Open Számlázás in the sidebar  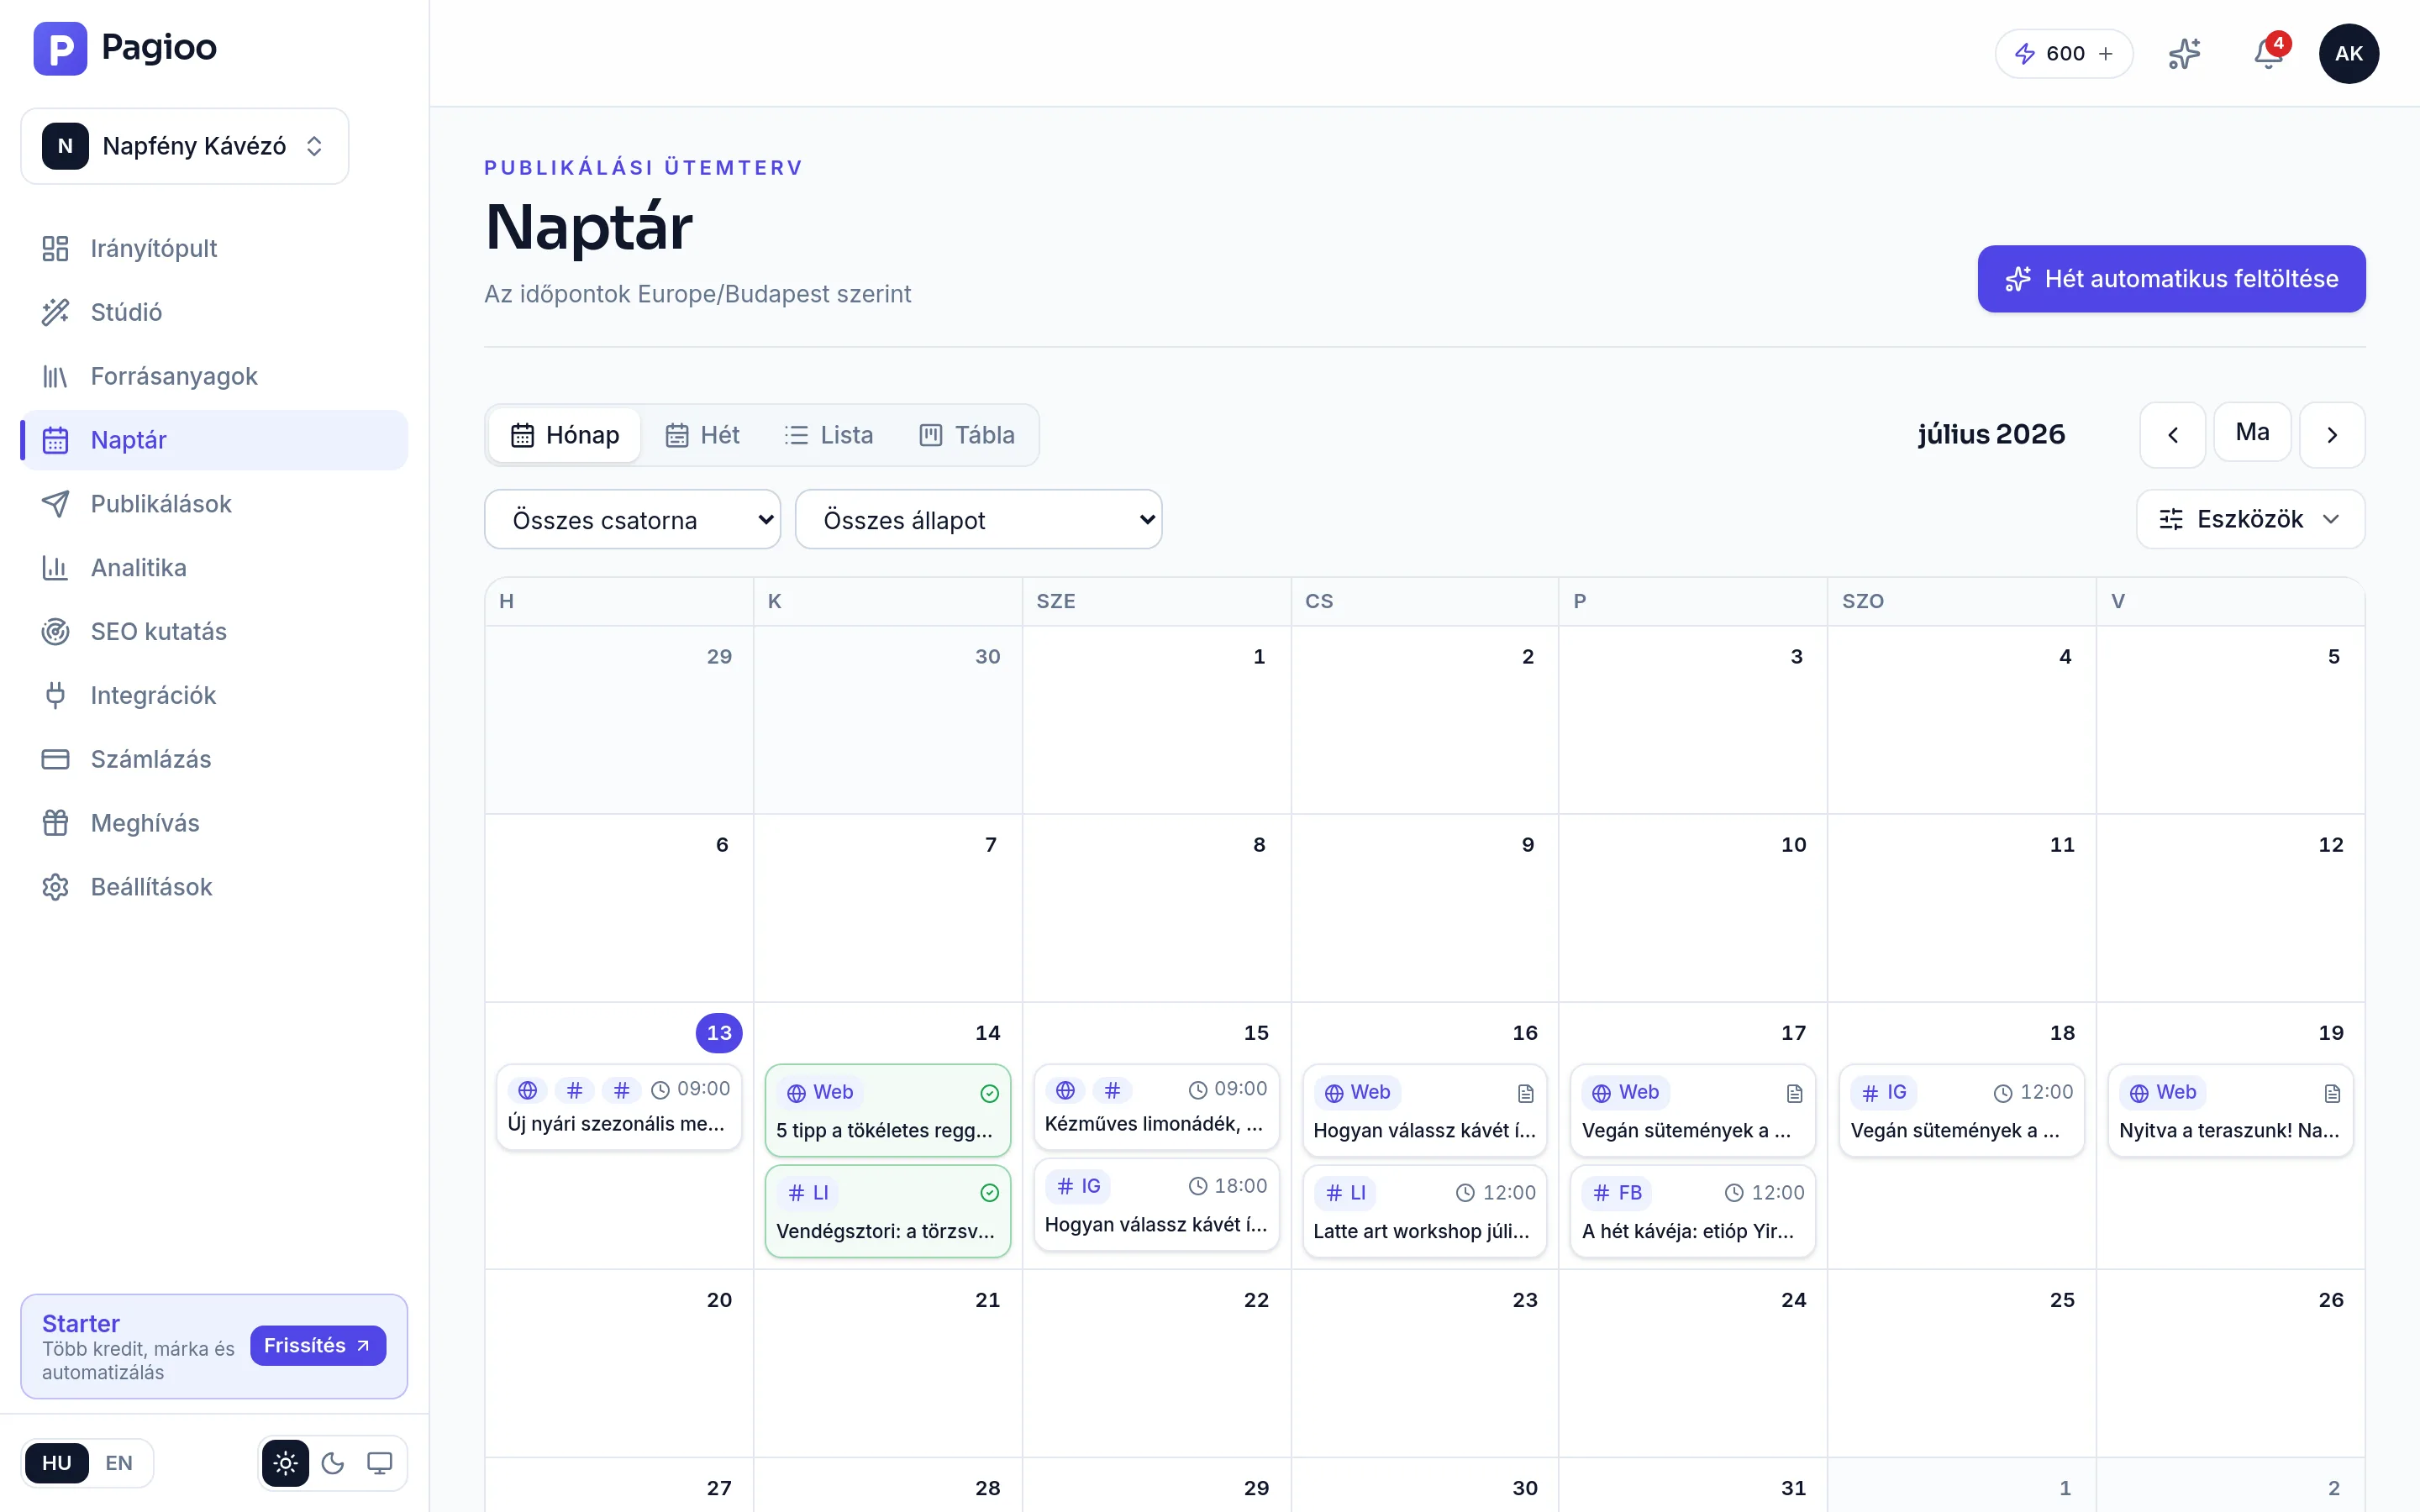(x=214, y=759)
